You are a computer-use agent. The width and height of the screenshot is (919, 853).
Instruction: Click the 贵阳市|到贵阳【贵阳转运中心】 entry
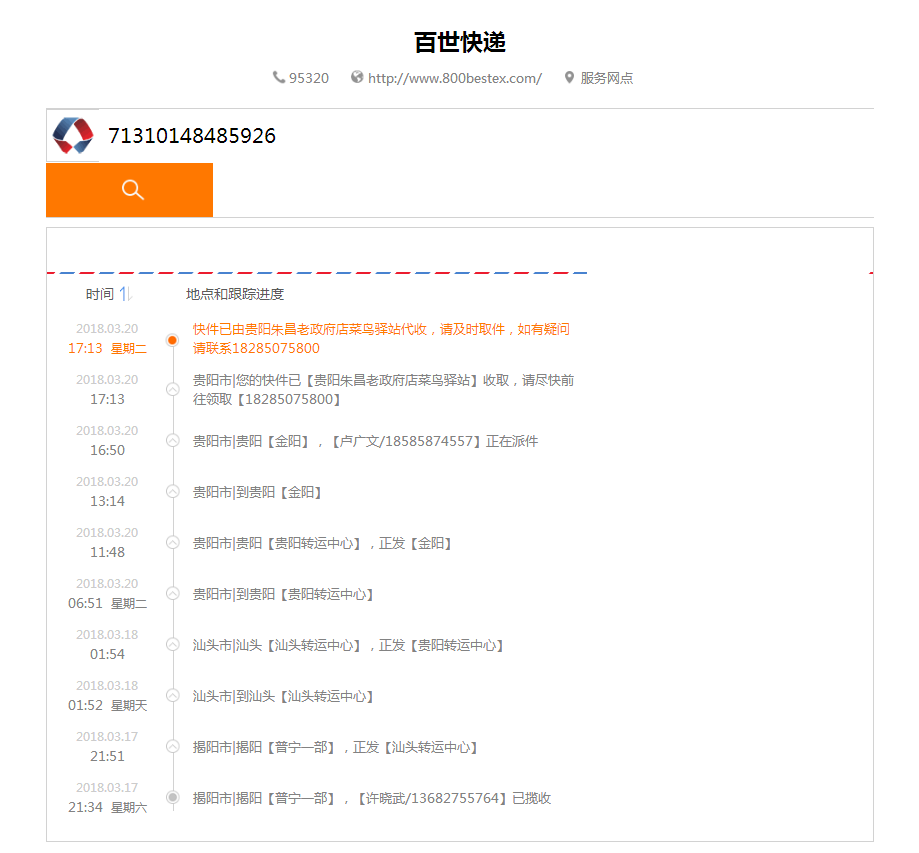(x=283, y=594)
